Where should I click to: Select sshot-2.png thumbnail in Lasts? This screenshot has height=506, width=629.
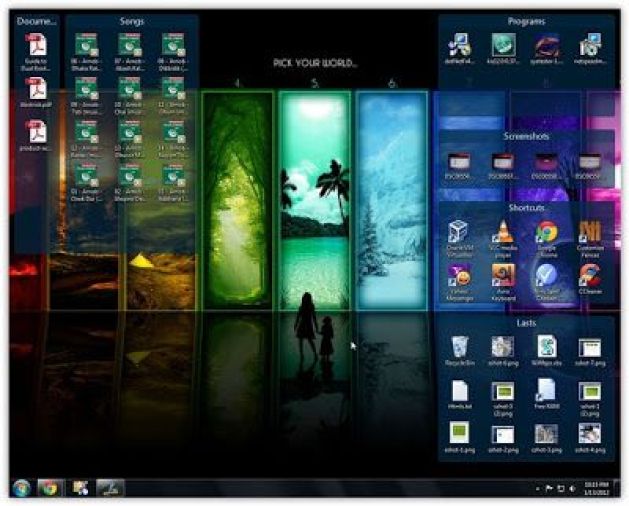tap(503, 438)
